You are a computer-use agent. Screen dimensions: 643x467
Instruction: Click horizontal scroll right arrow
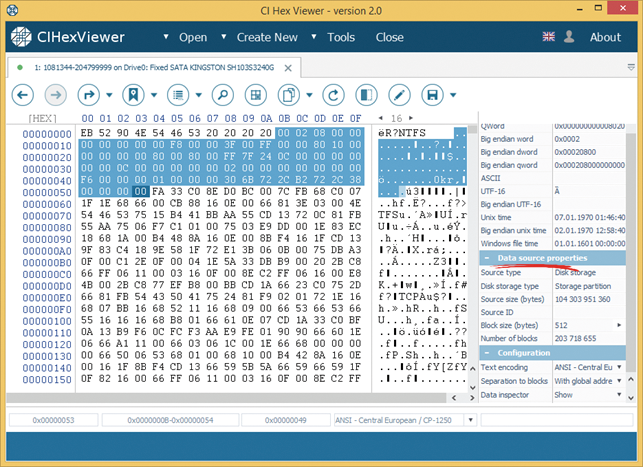(472, 397)
